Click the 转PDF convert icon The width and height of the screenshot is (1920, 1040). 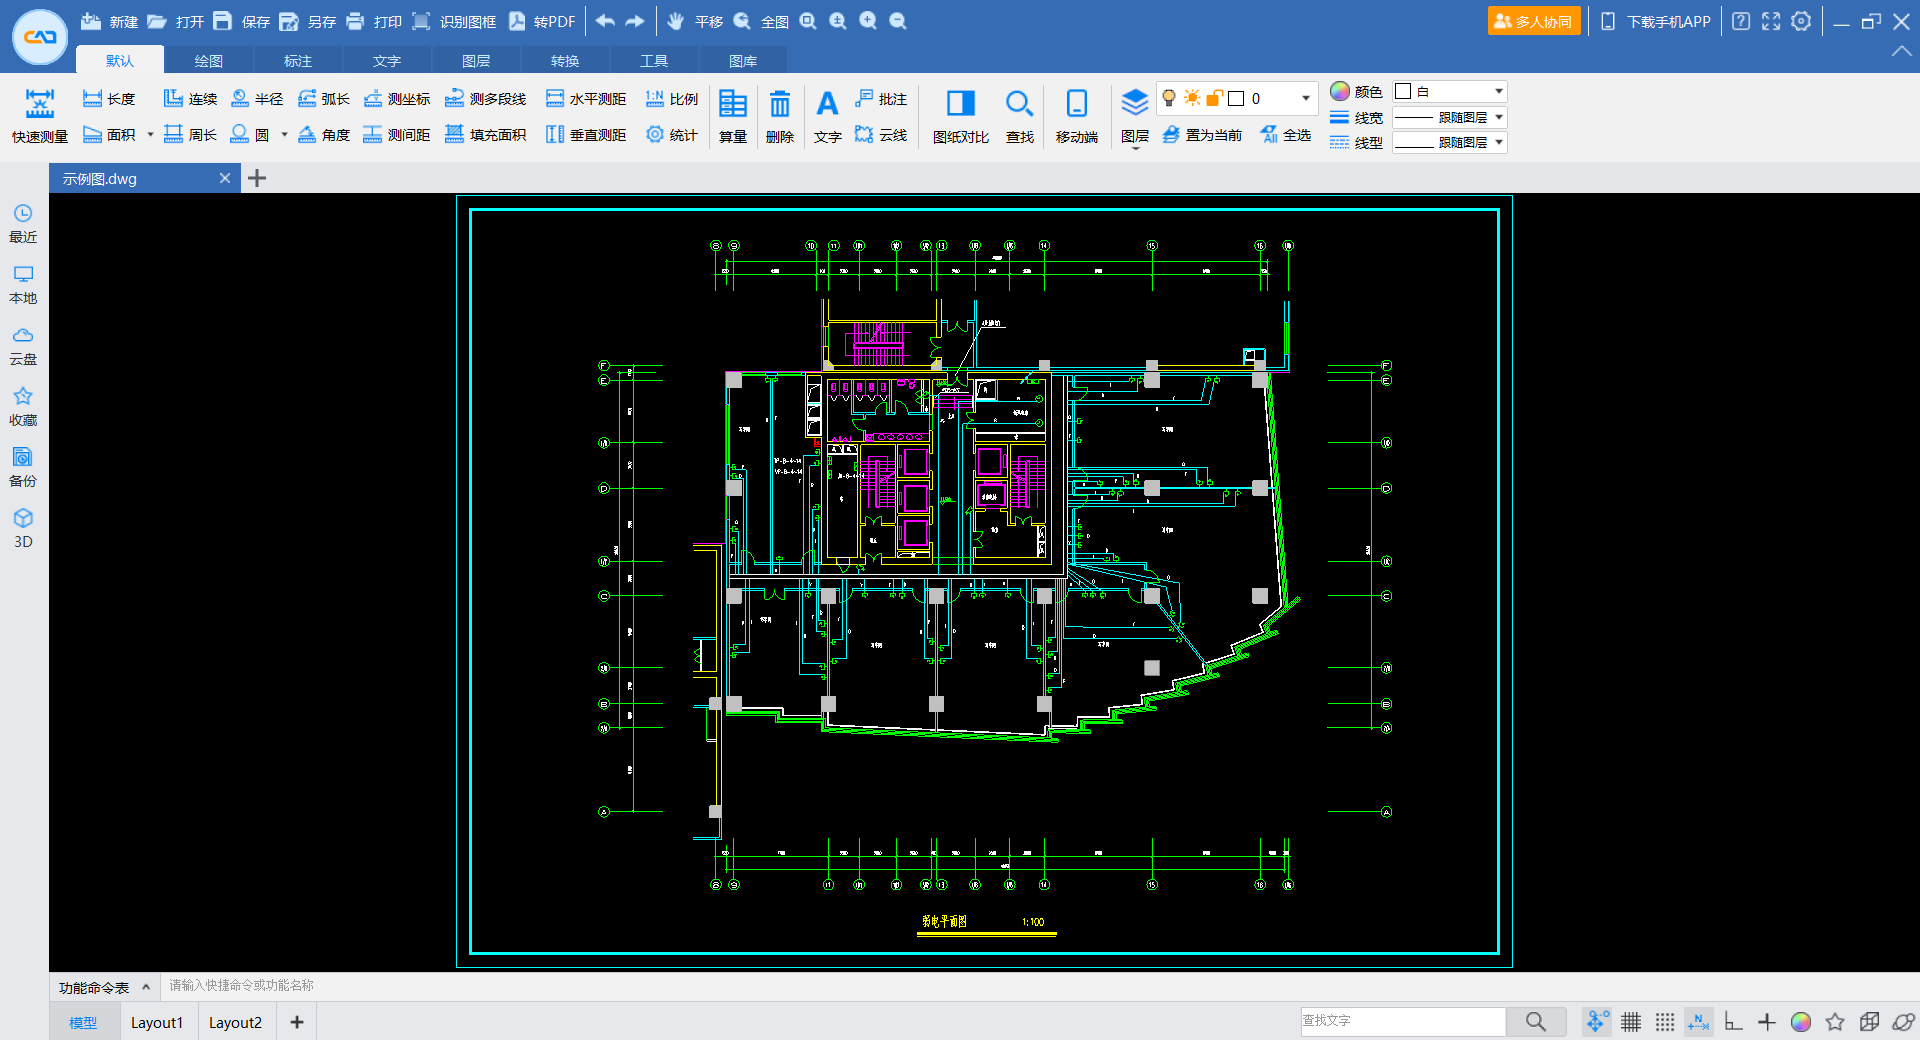(x=542, y=21)
